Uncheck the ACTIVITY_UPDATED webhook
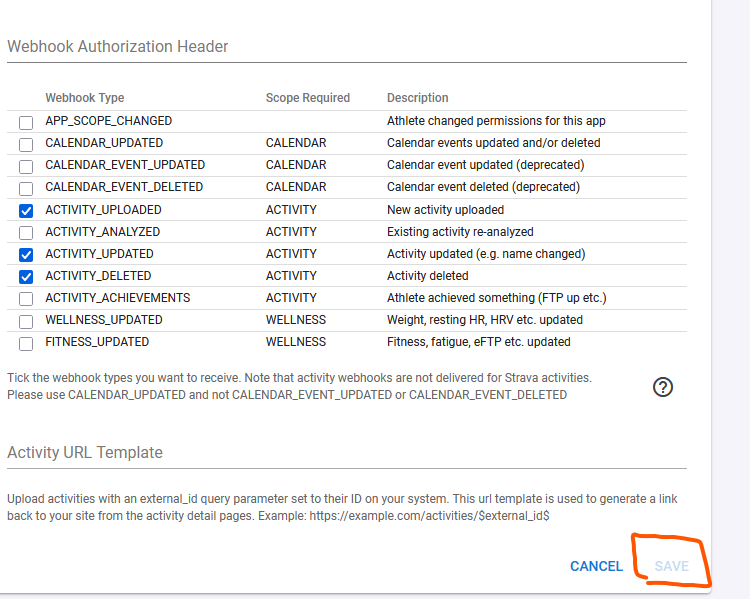 tap(26, 254)
